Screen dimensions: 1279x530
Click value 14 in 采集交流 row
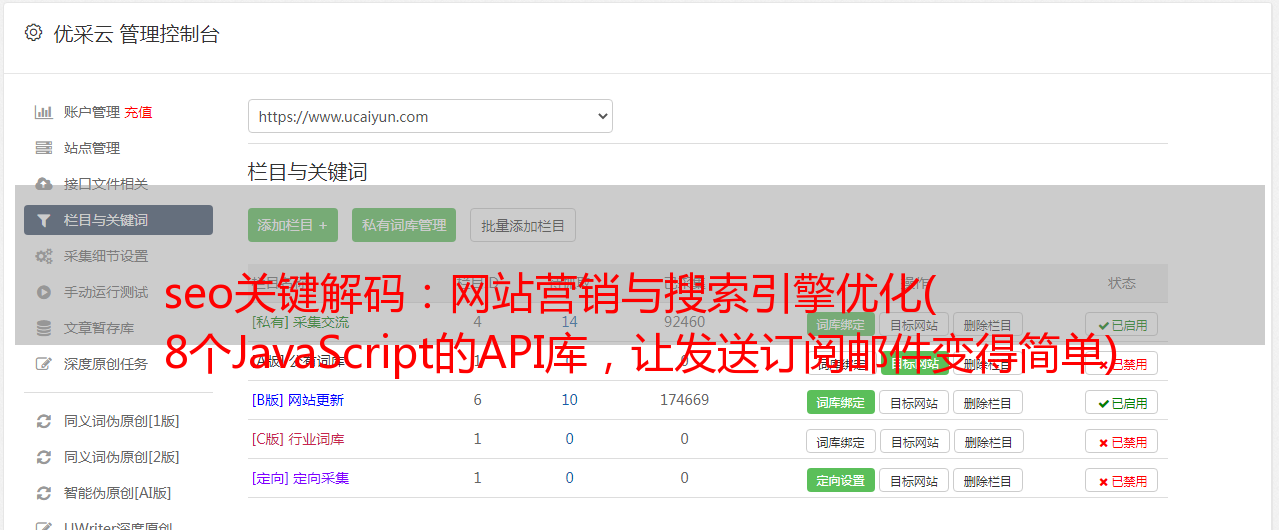(x=570, y=322)
